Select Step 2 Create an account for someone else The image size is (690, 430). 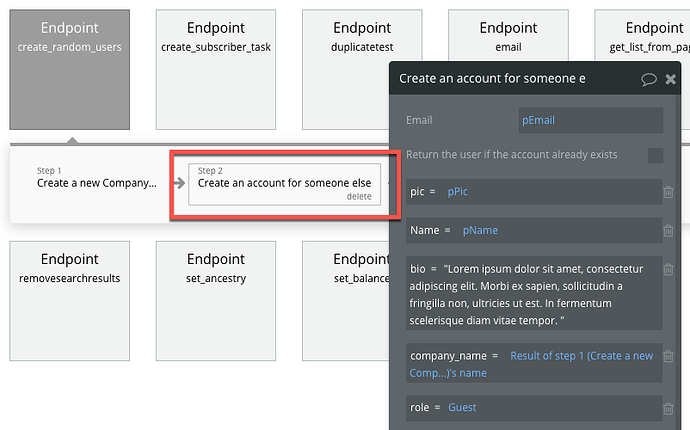[284, 184]
